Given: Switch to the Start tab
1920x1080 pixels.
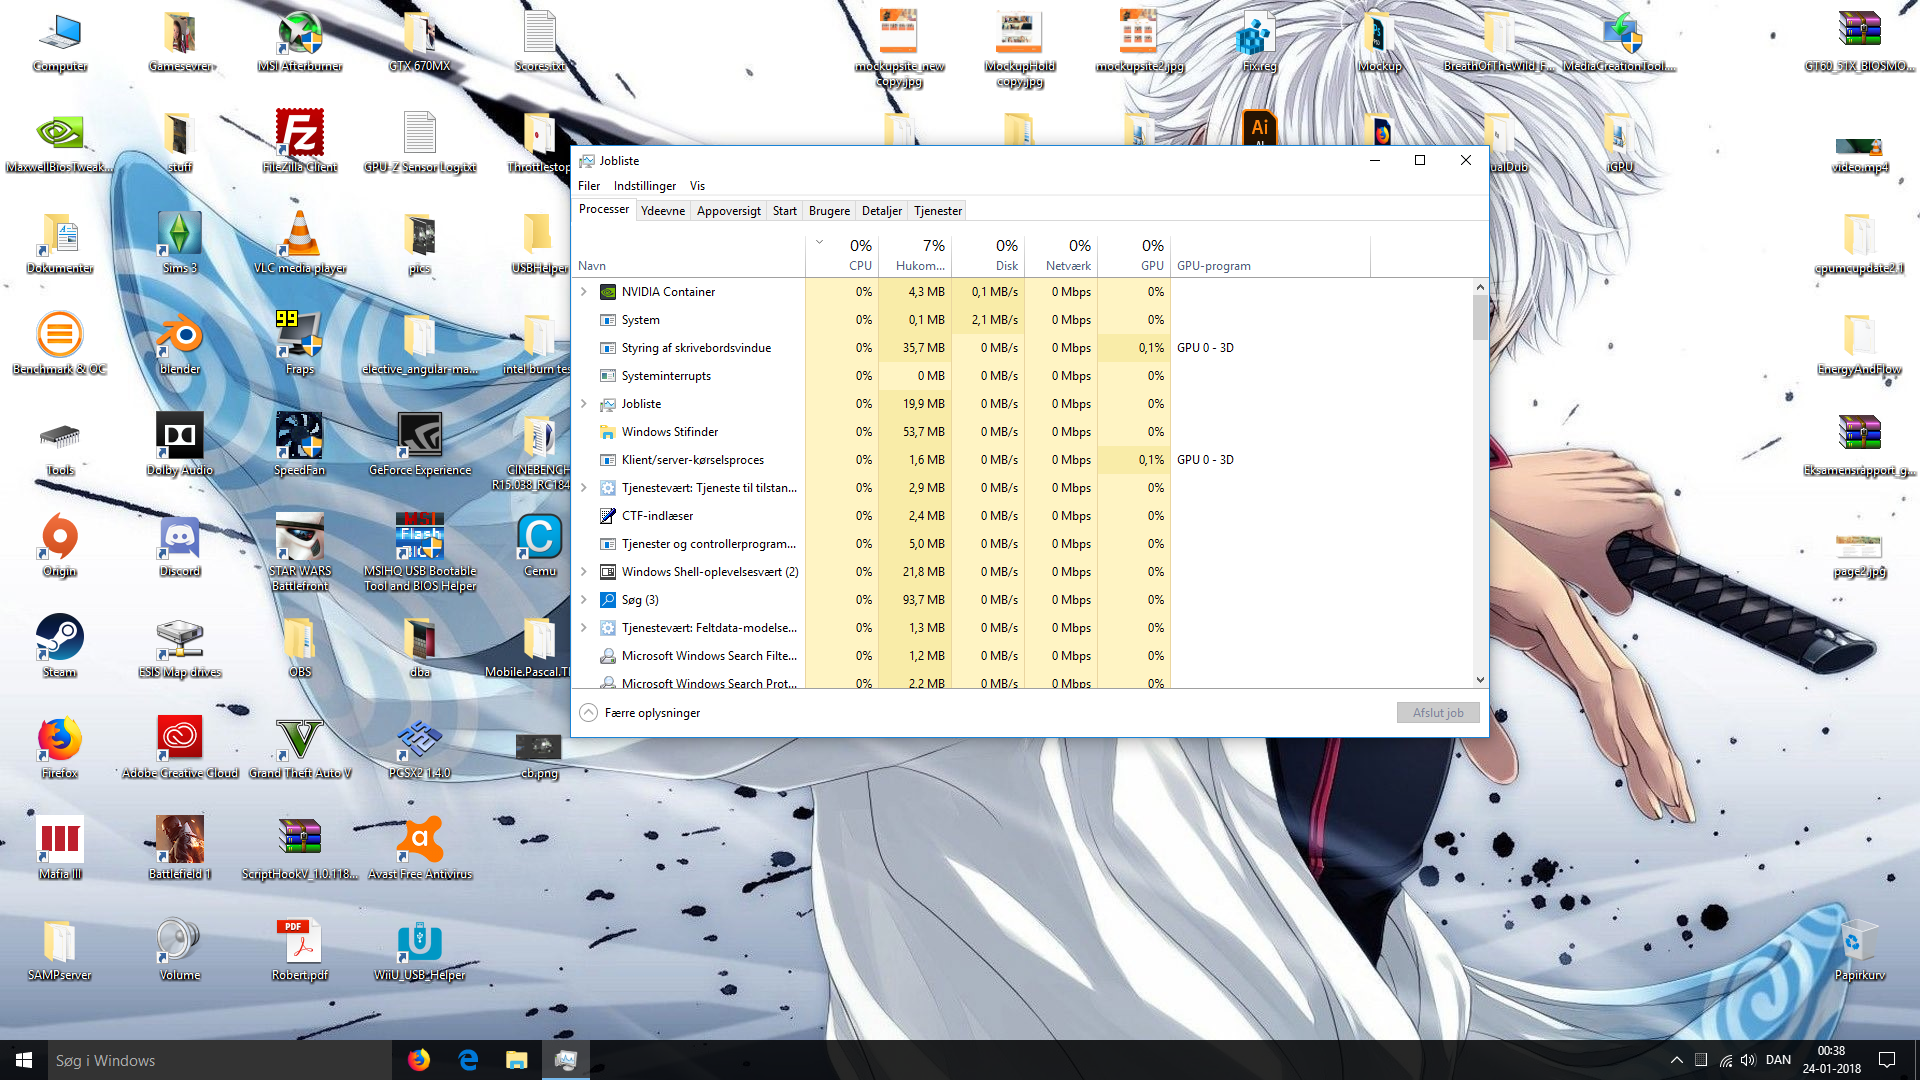Looking at the screenshot, I should 785,211.
